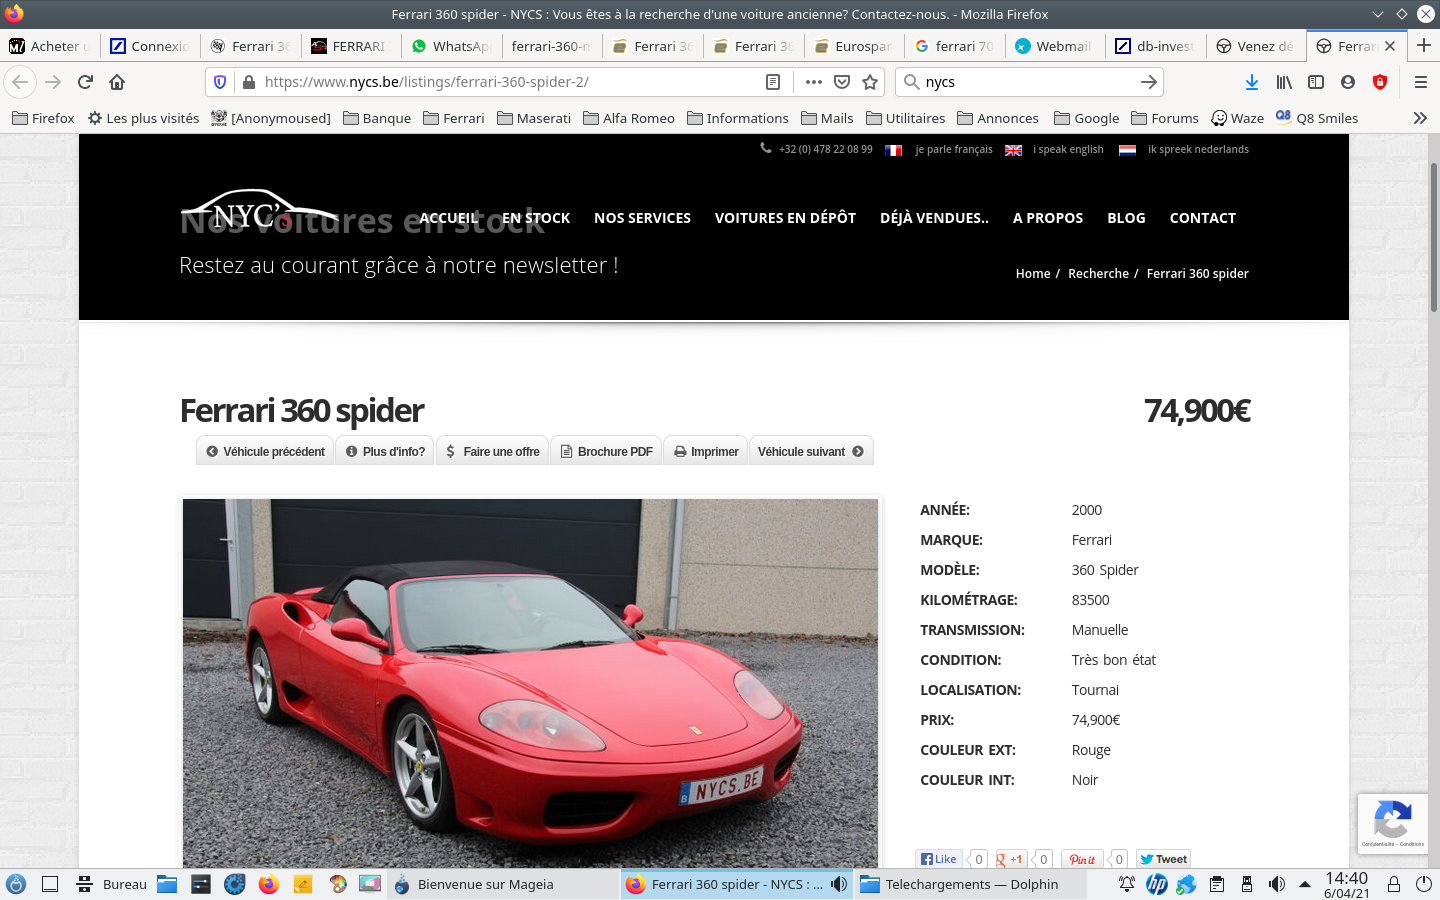Open the Firefox downloads panel
This screenshot has height=900, width=1440.
pos(1252,82)
